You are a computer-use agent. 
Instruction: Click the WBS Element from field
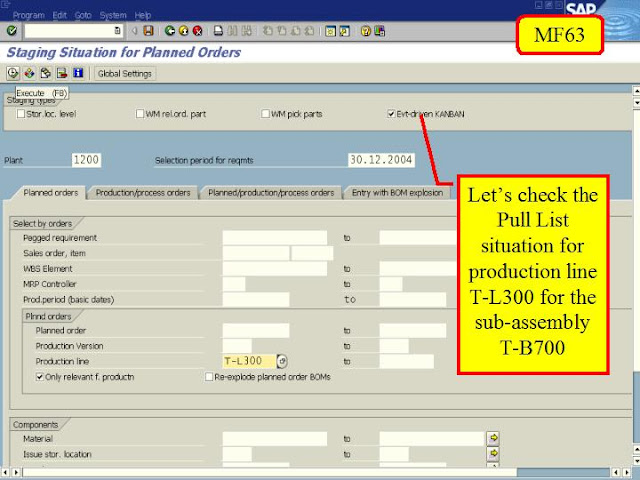[275, 269]
